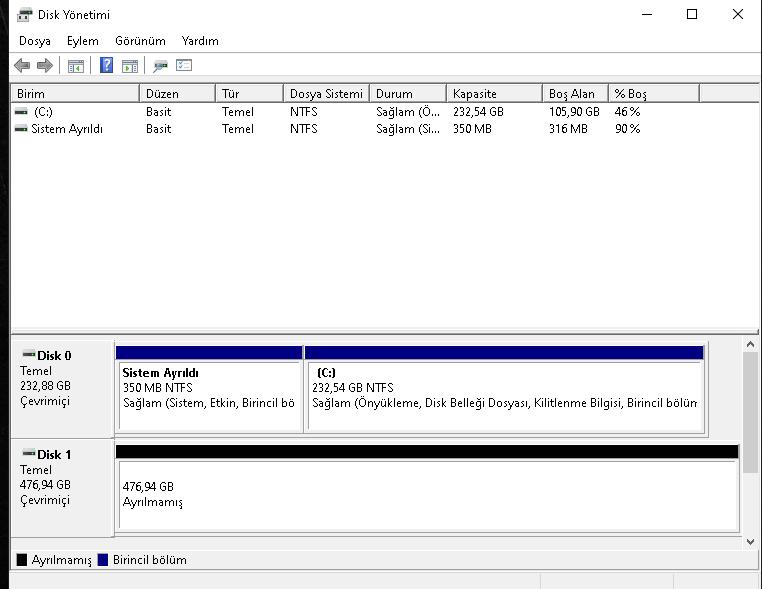The image size is (762, 589).
Task: Click the Back arrow toolbar icon
Action: (x=22, y=66)
